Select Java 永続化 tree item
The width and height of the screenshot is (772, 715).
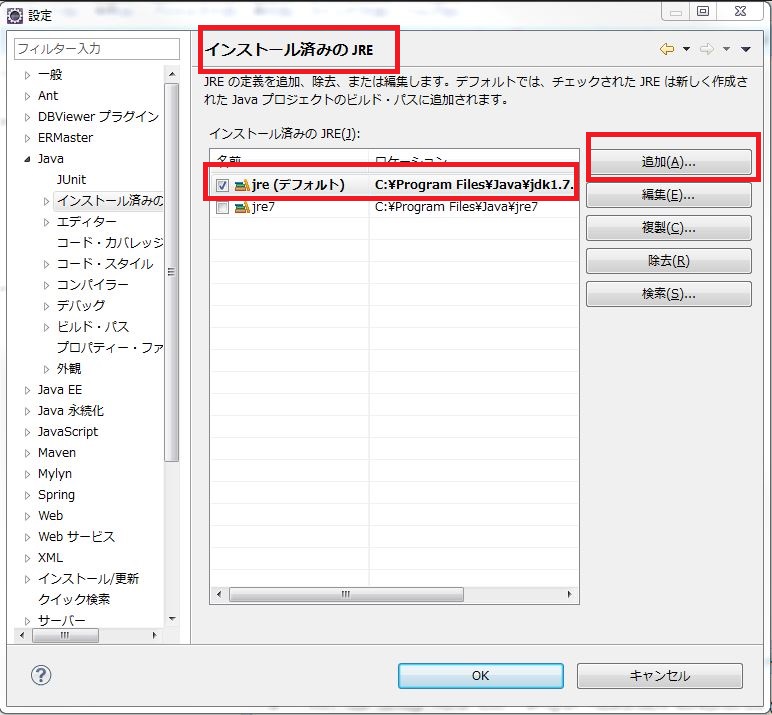click(x=70, y=411)
